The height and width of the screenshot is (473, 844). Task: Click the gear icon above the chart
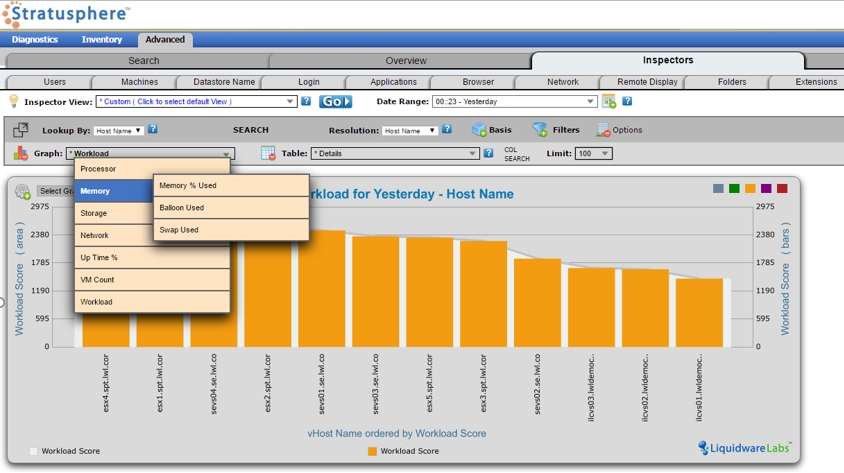pyautogui.click(x=23, y=191)
